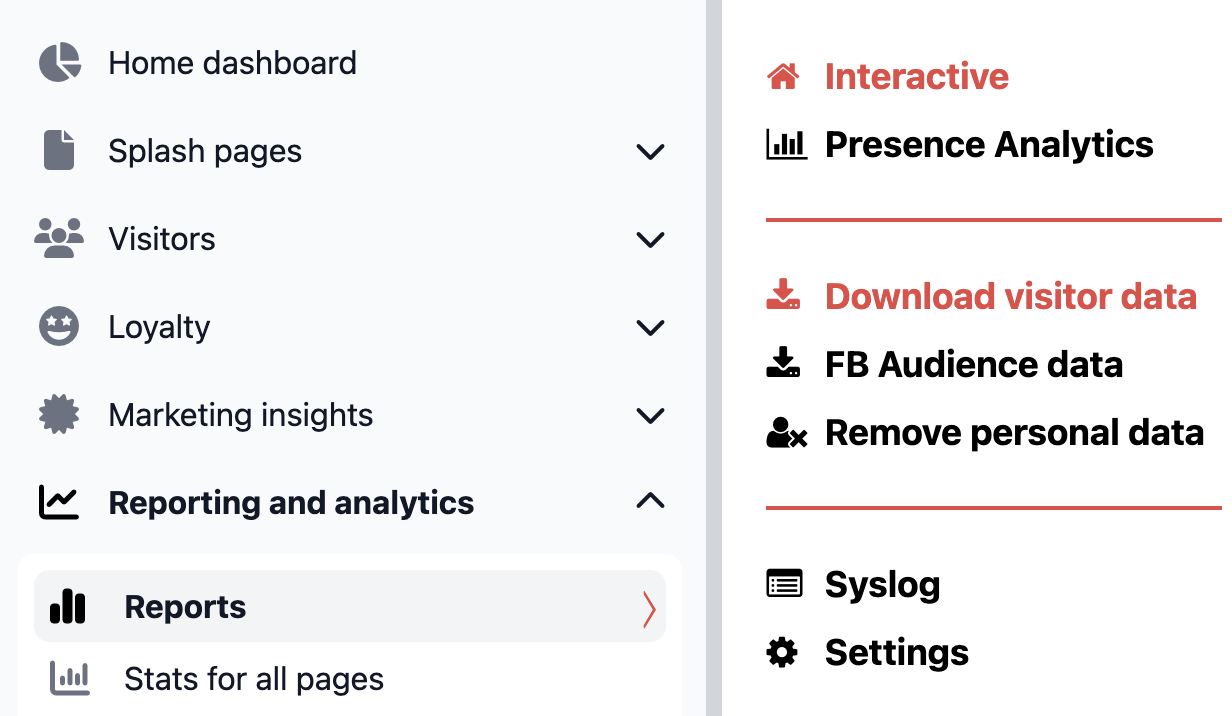Expand the Splash pages chevron
This screenshot has height=716, width=1232.
651,152
